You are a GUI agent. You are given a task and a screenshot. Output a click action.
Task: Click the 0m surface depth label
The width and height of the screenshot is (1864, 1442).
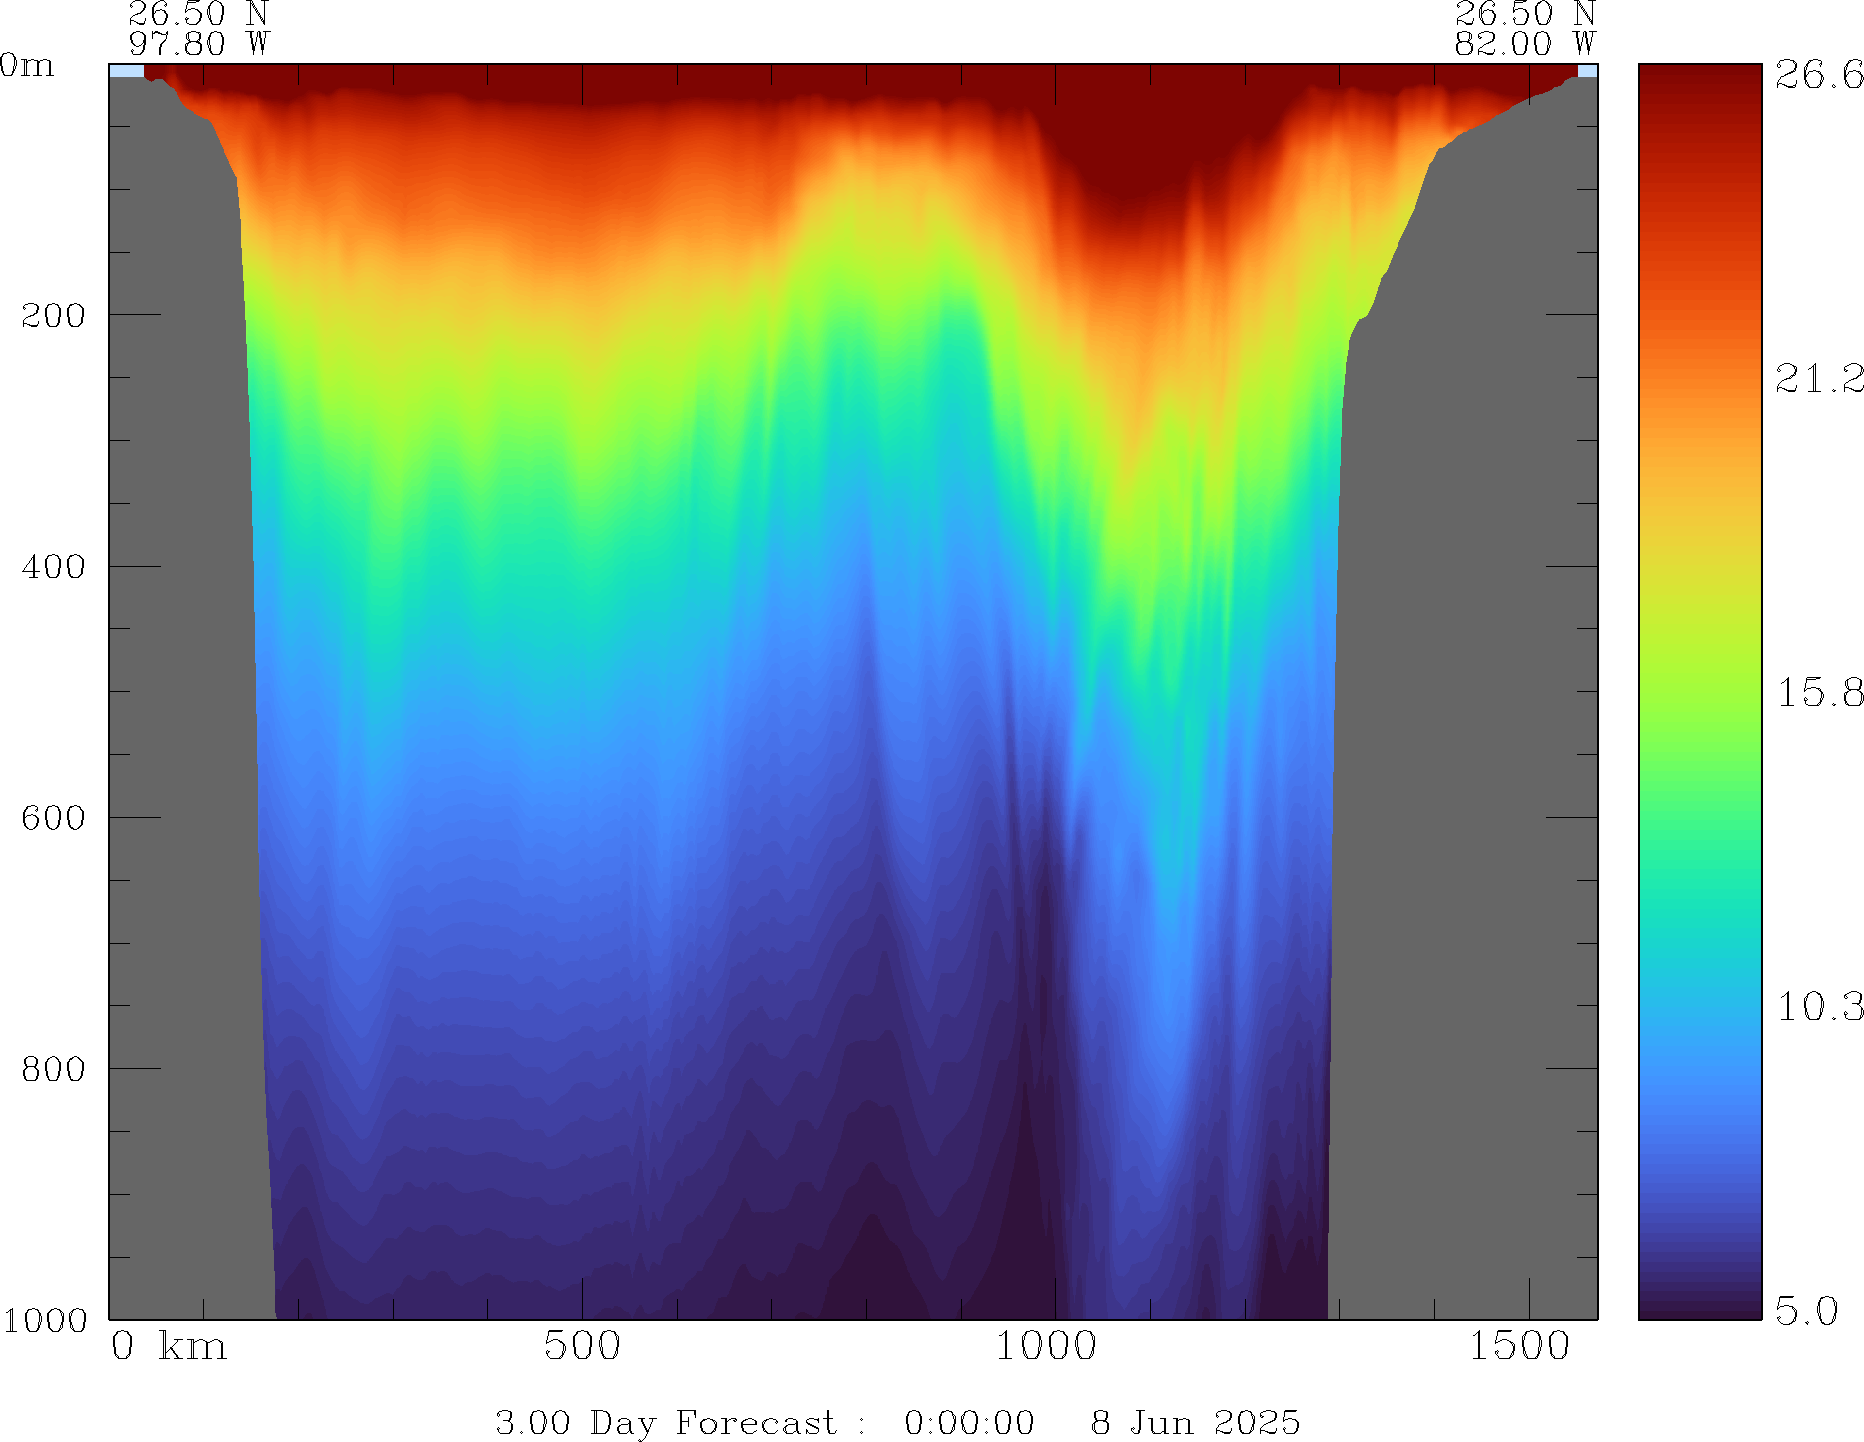point(27,66)
